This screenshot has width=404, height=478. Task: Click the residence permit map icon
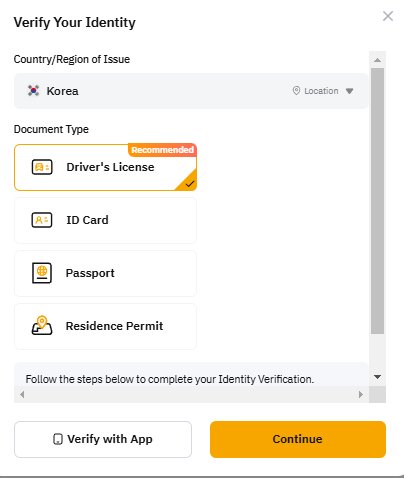click(x=42, y=326)
